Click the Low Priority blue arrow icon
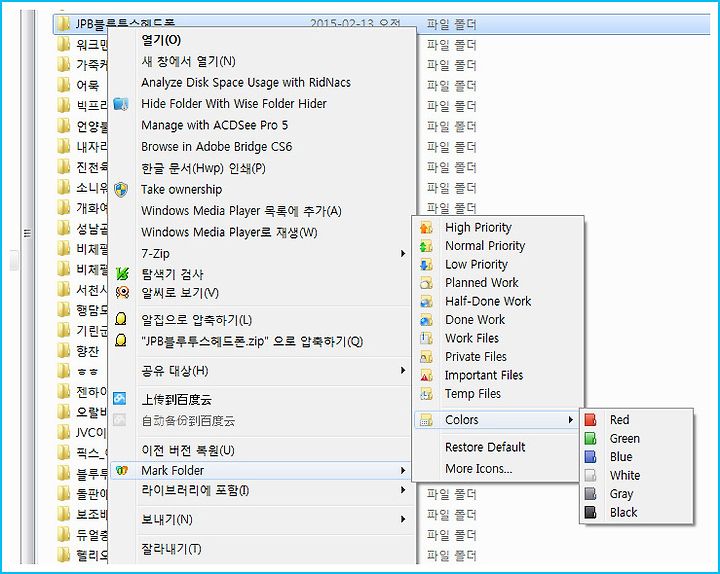The image size is (720, 574). tap(426, 264)
